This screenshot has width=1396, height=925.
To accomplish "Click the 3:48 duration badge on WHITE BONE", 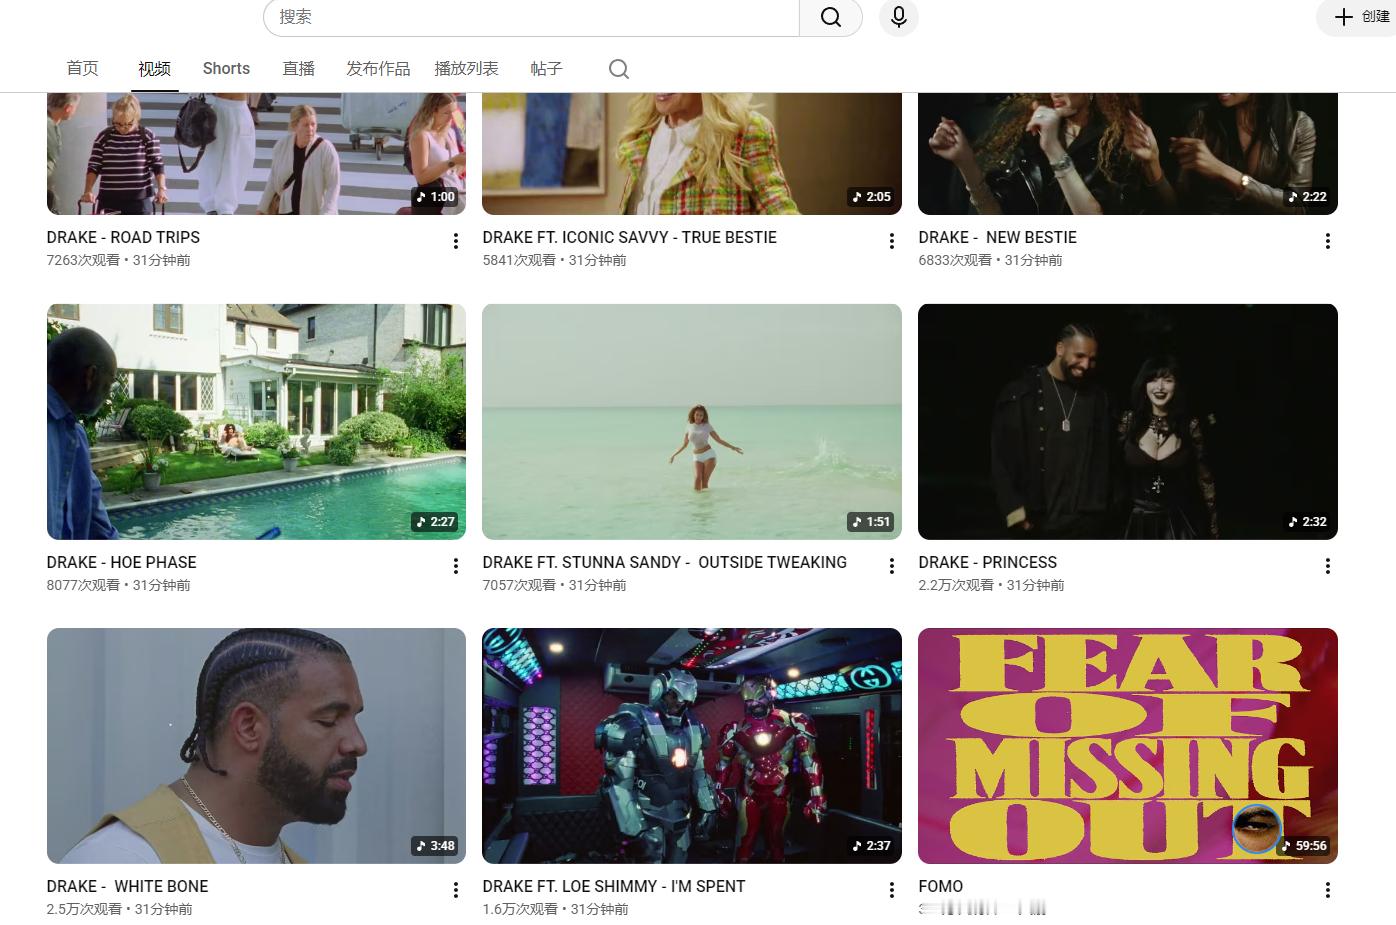I will tap(435, 845).
